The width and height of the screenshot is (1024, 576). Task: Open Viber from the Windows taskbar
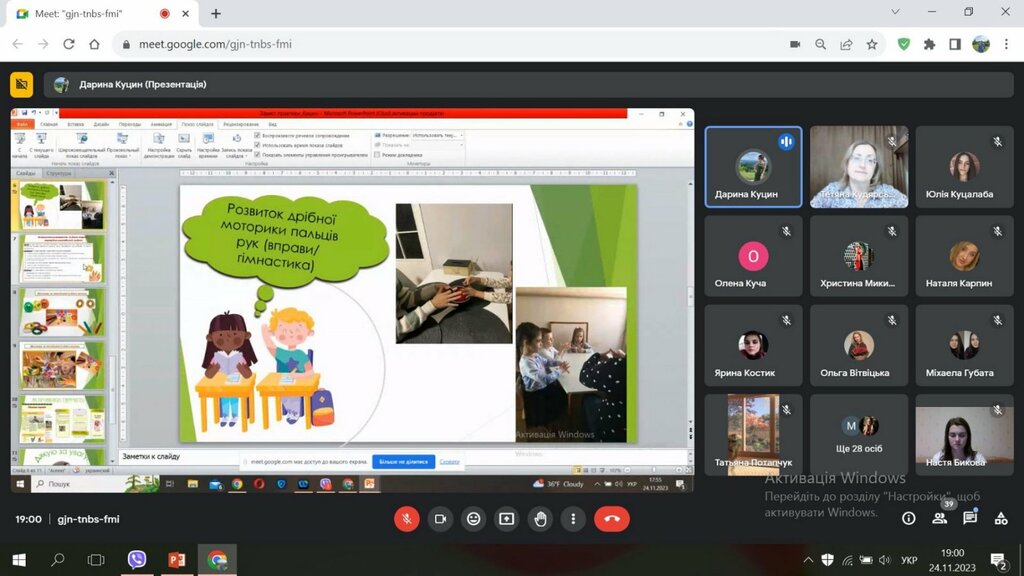[137, 559]
